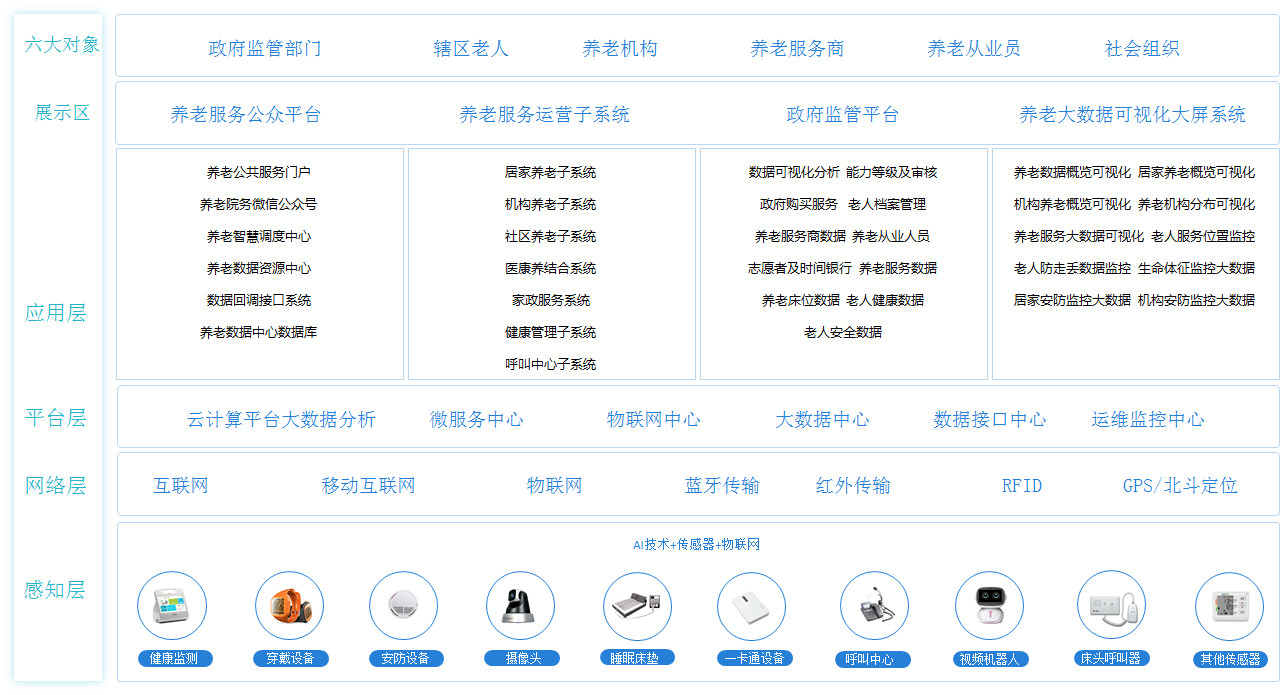
Task: Click the 安防设备 smoke detector icon
Action: [x=403, y=606]
